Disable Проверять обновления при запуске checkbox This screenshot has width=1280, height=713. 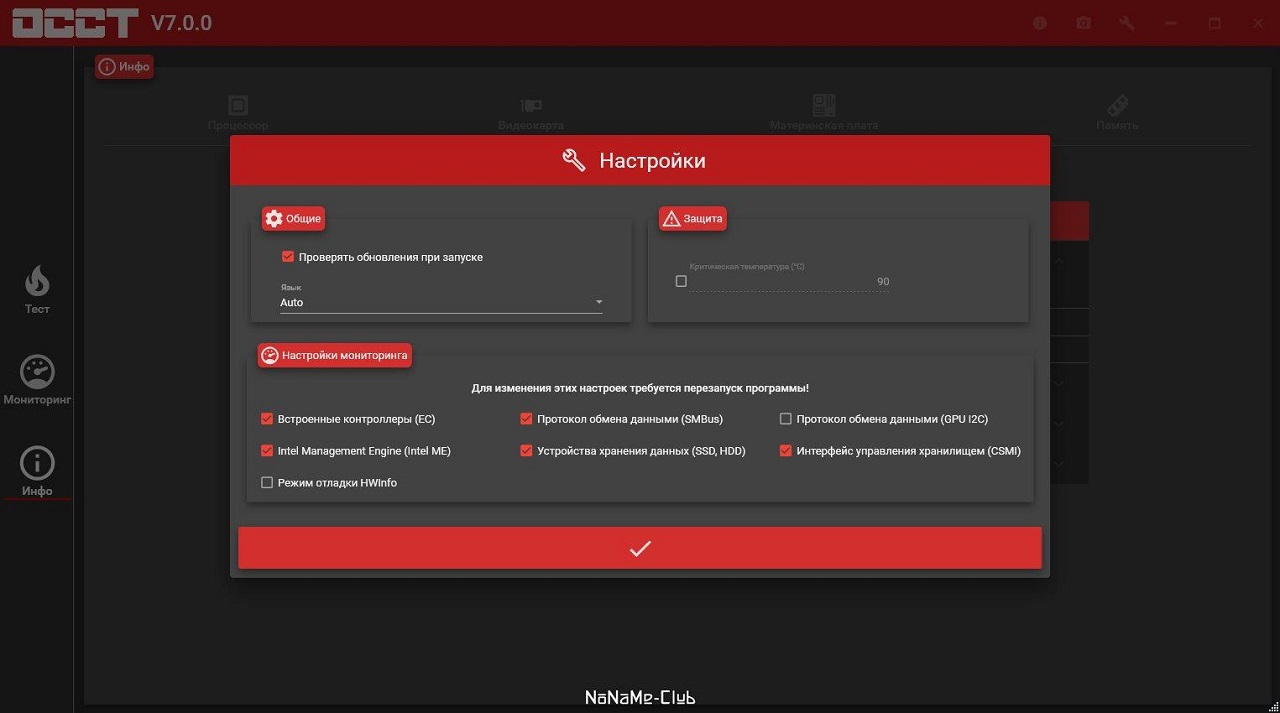[x=288, y=257]
